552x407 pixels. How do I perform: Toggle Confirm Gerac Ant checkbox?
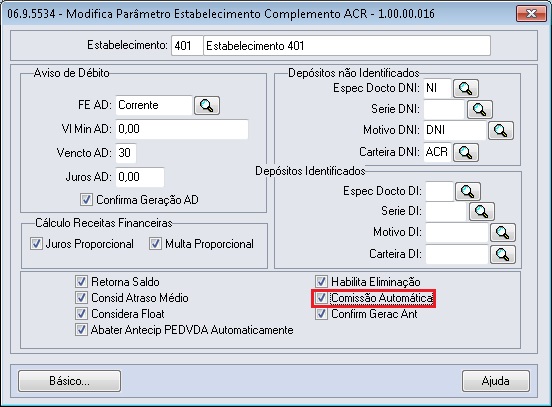[321, 314]
